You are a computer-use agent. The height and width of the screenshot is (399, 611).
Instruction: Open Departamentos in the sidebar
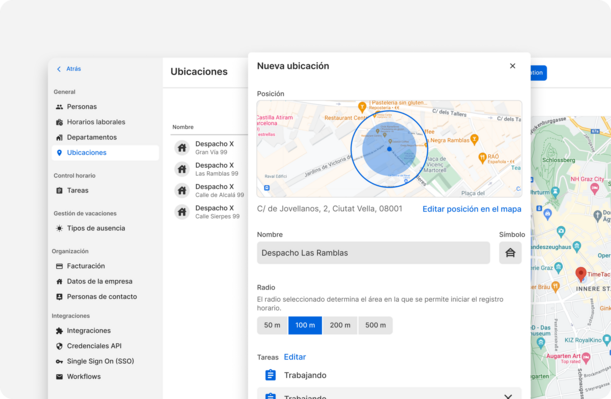[92, 137]
